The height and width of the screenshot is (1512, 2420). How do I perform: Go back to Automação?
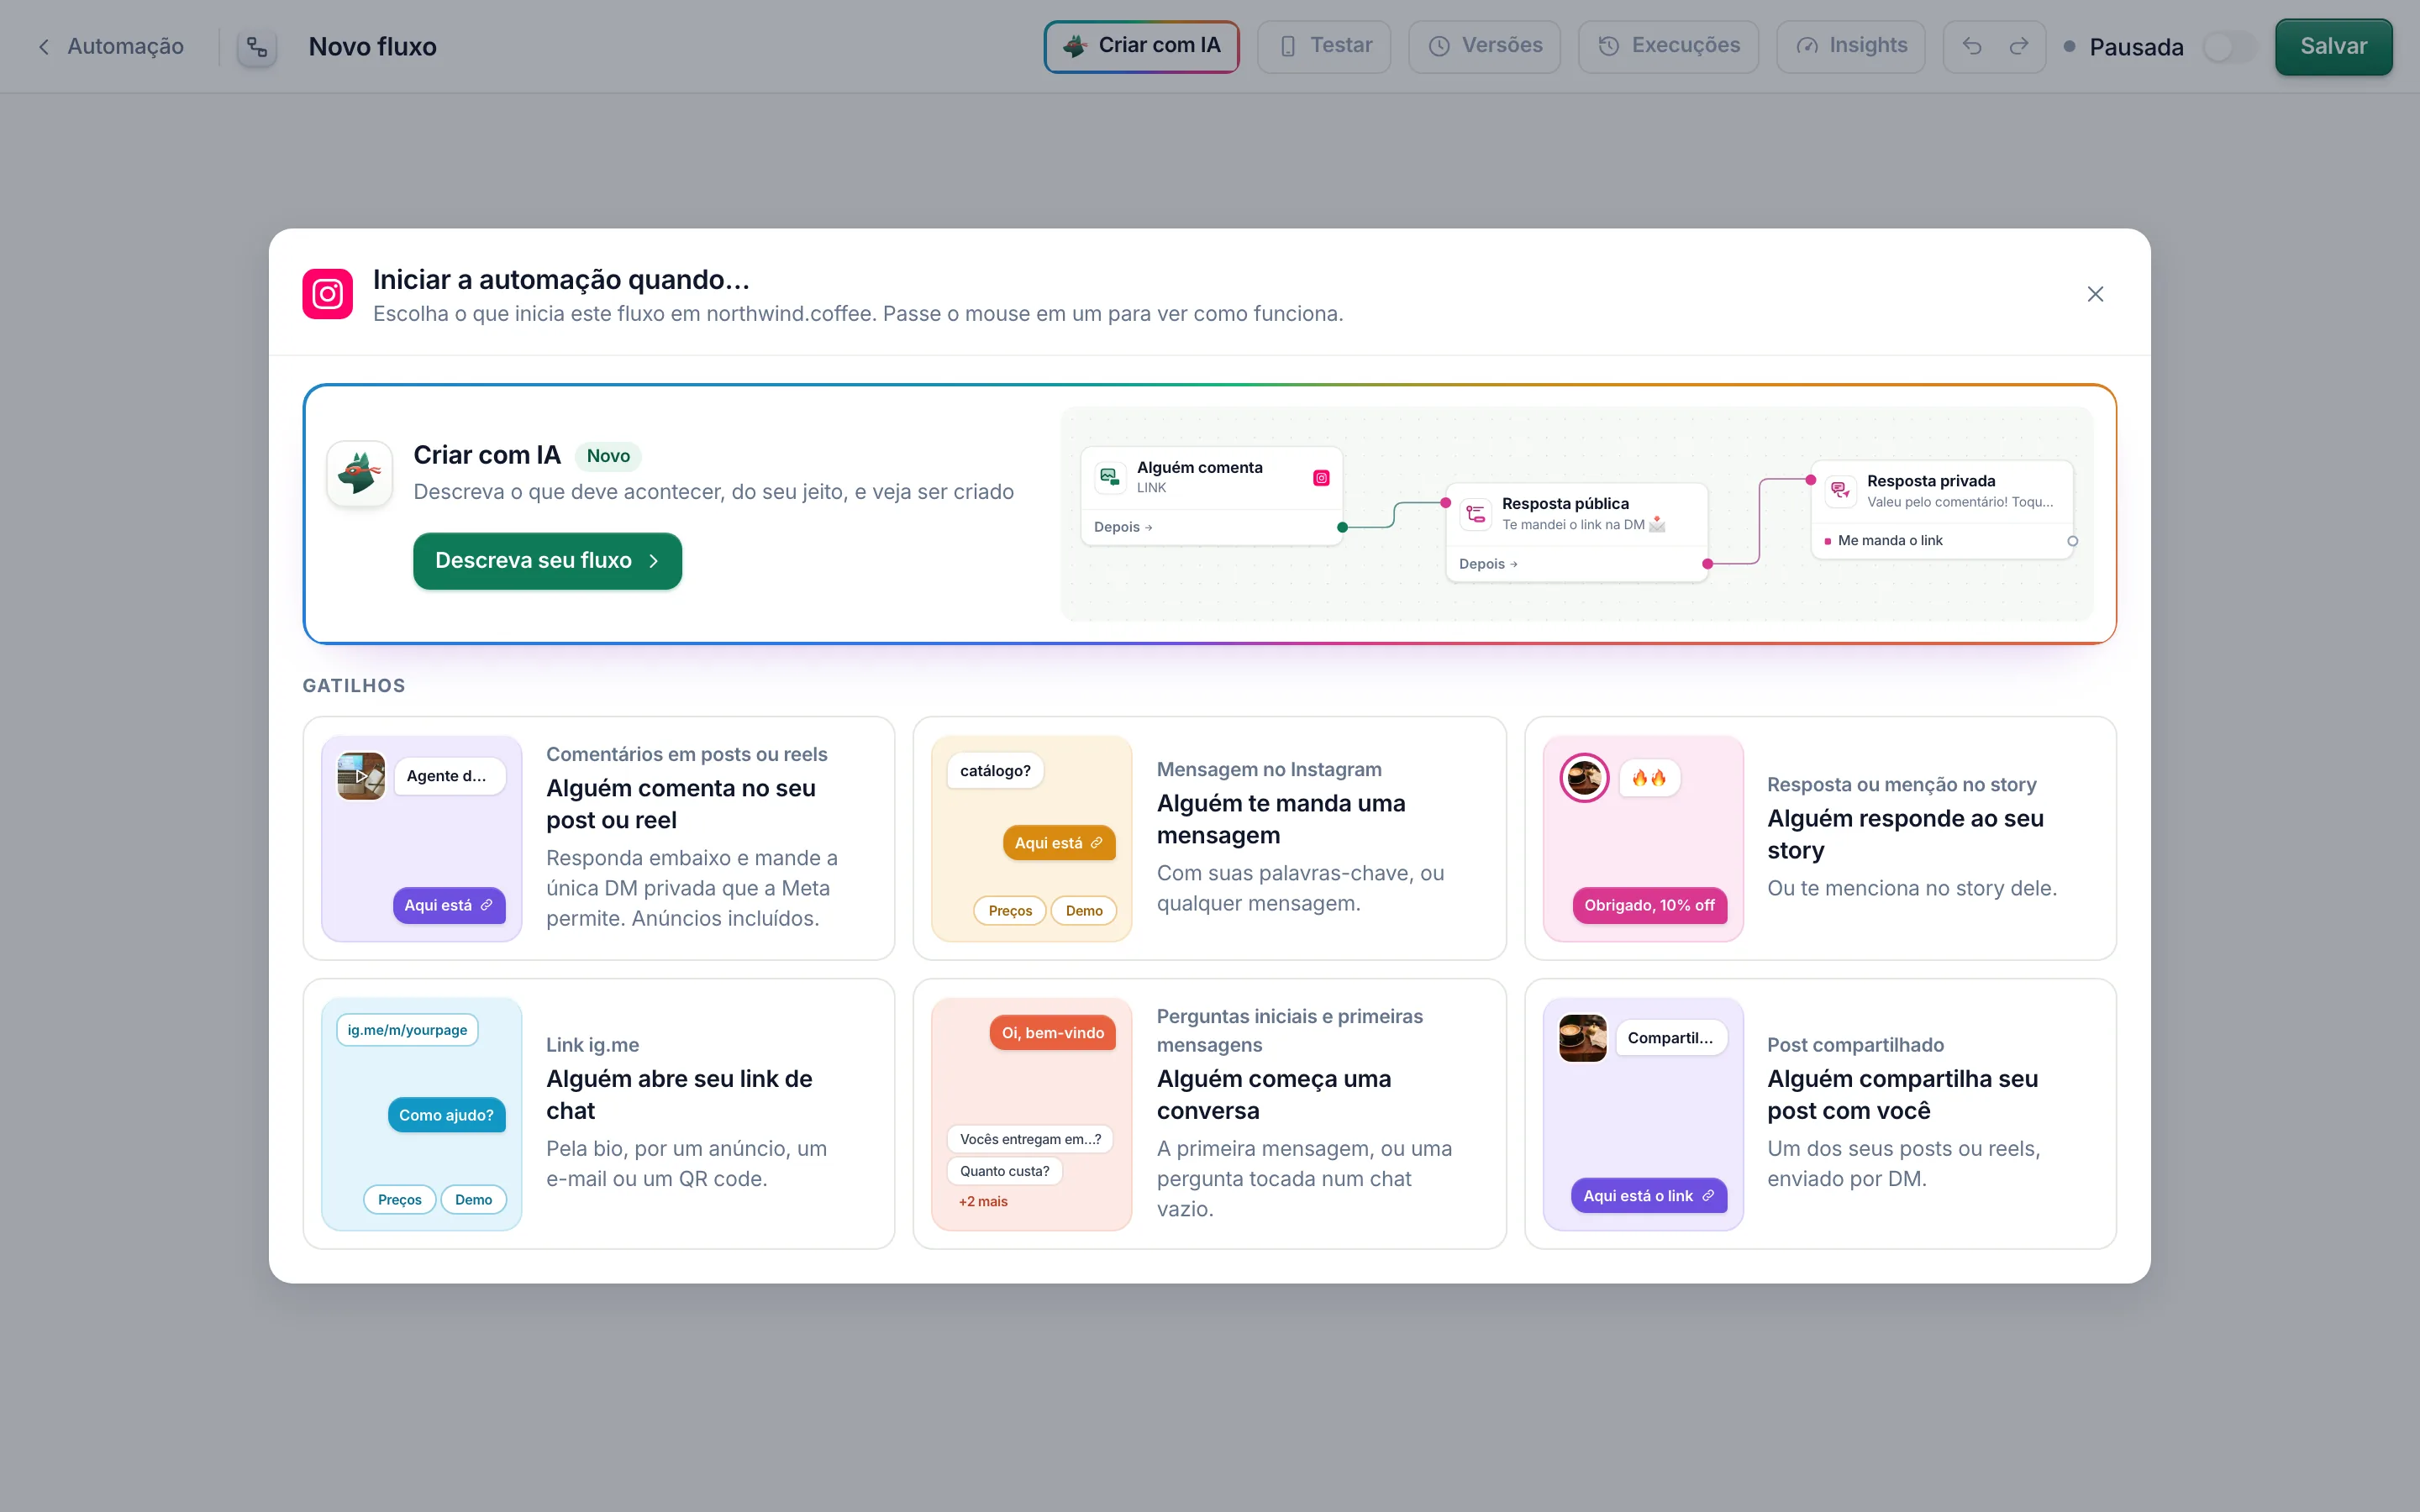110,47
